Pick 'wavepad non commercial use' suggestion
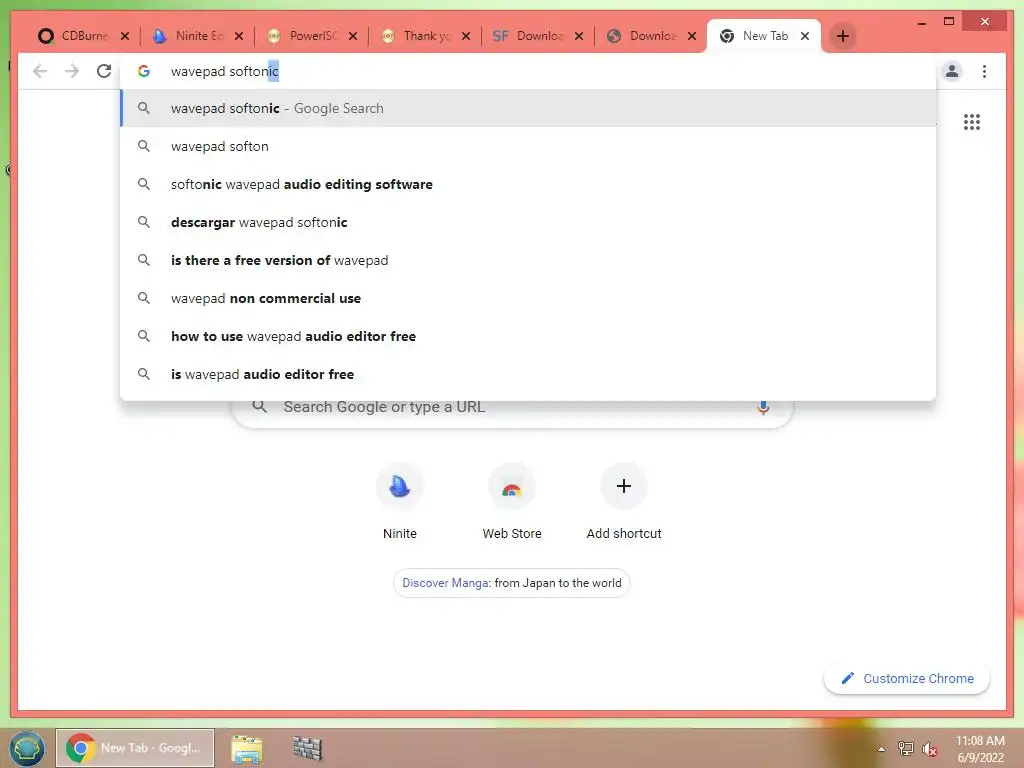The image size is (1024, 768). point(528,298)
